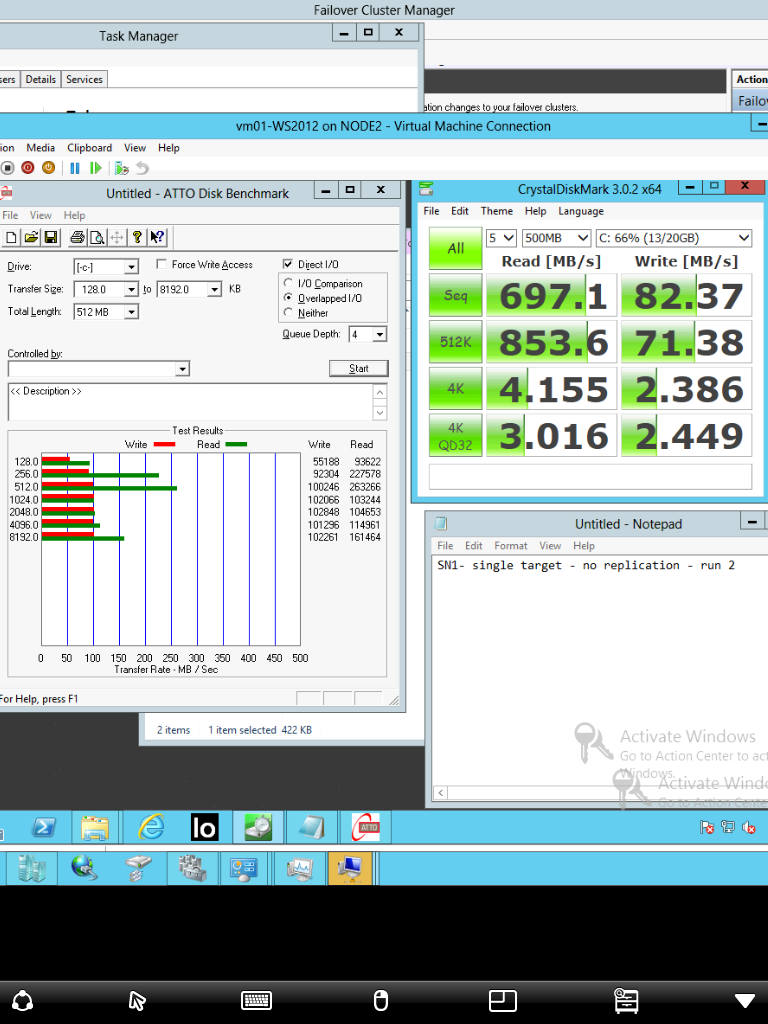Click the Save floppy icon in ATTO toolbar

coord(51,237)
